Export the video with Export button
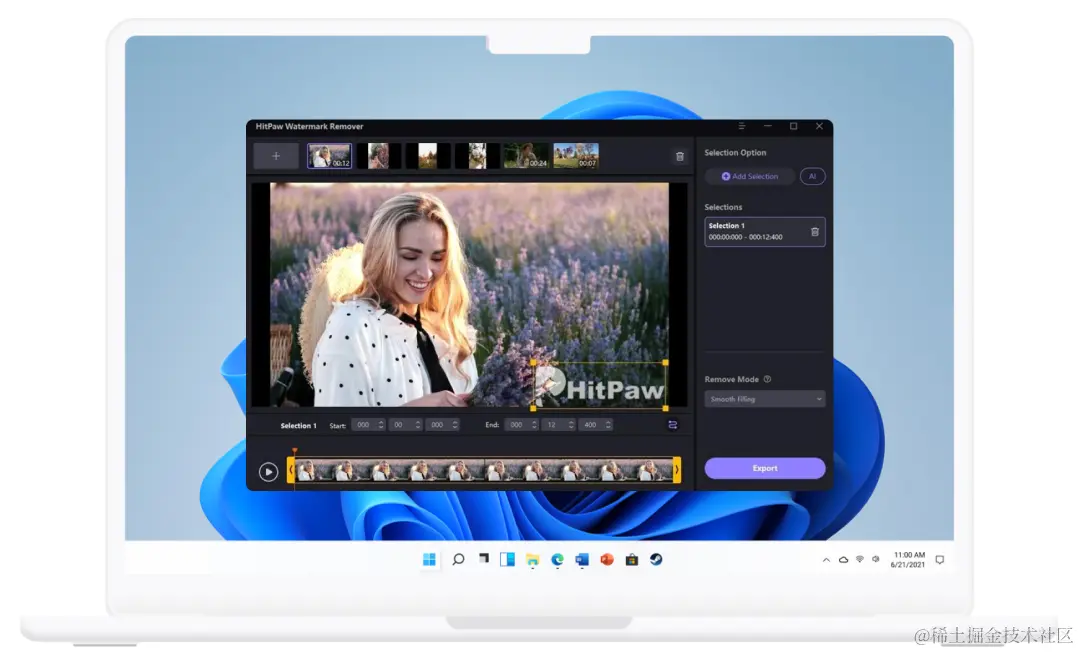The height and width of the screenshot is (652, 1080). tap(765, 468)
